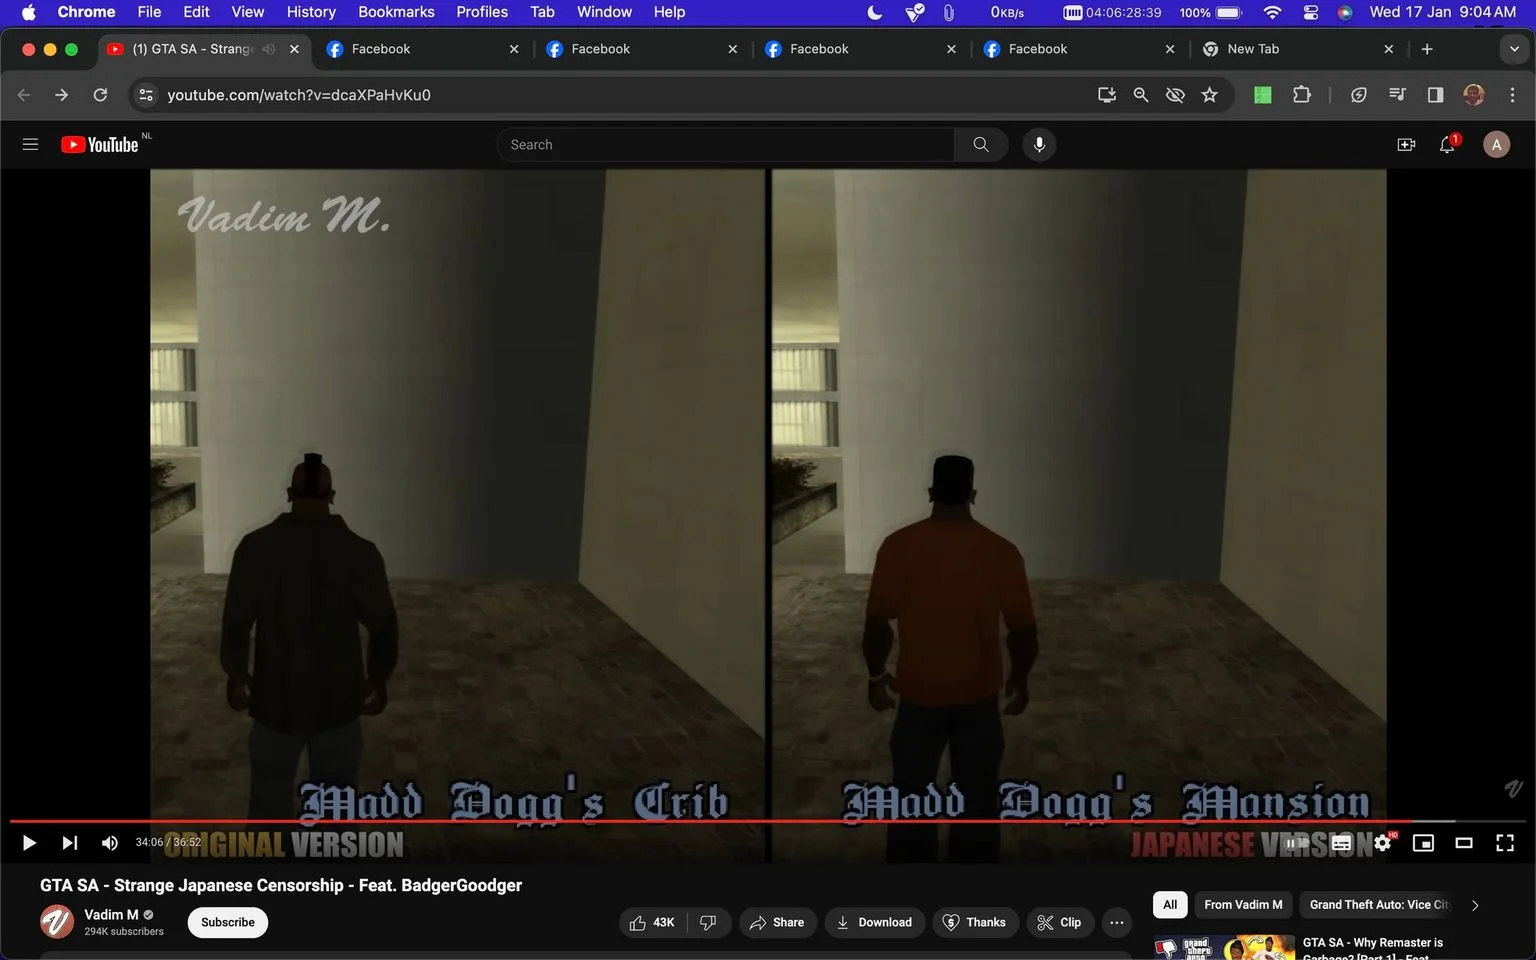Open YouTube notifications bell
Viewport: 1536px width, 960px height.
click(1447, 145)
